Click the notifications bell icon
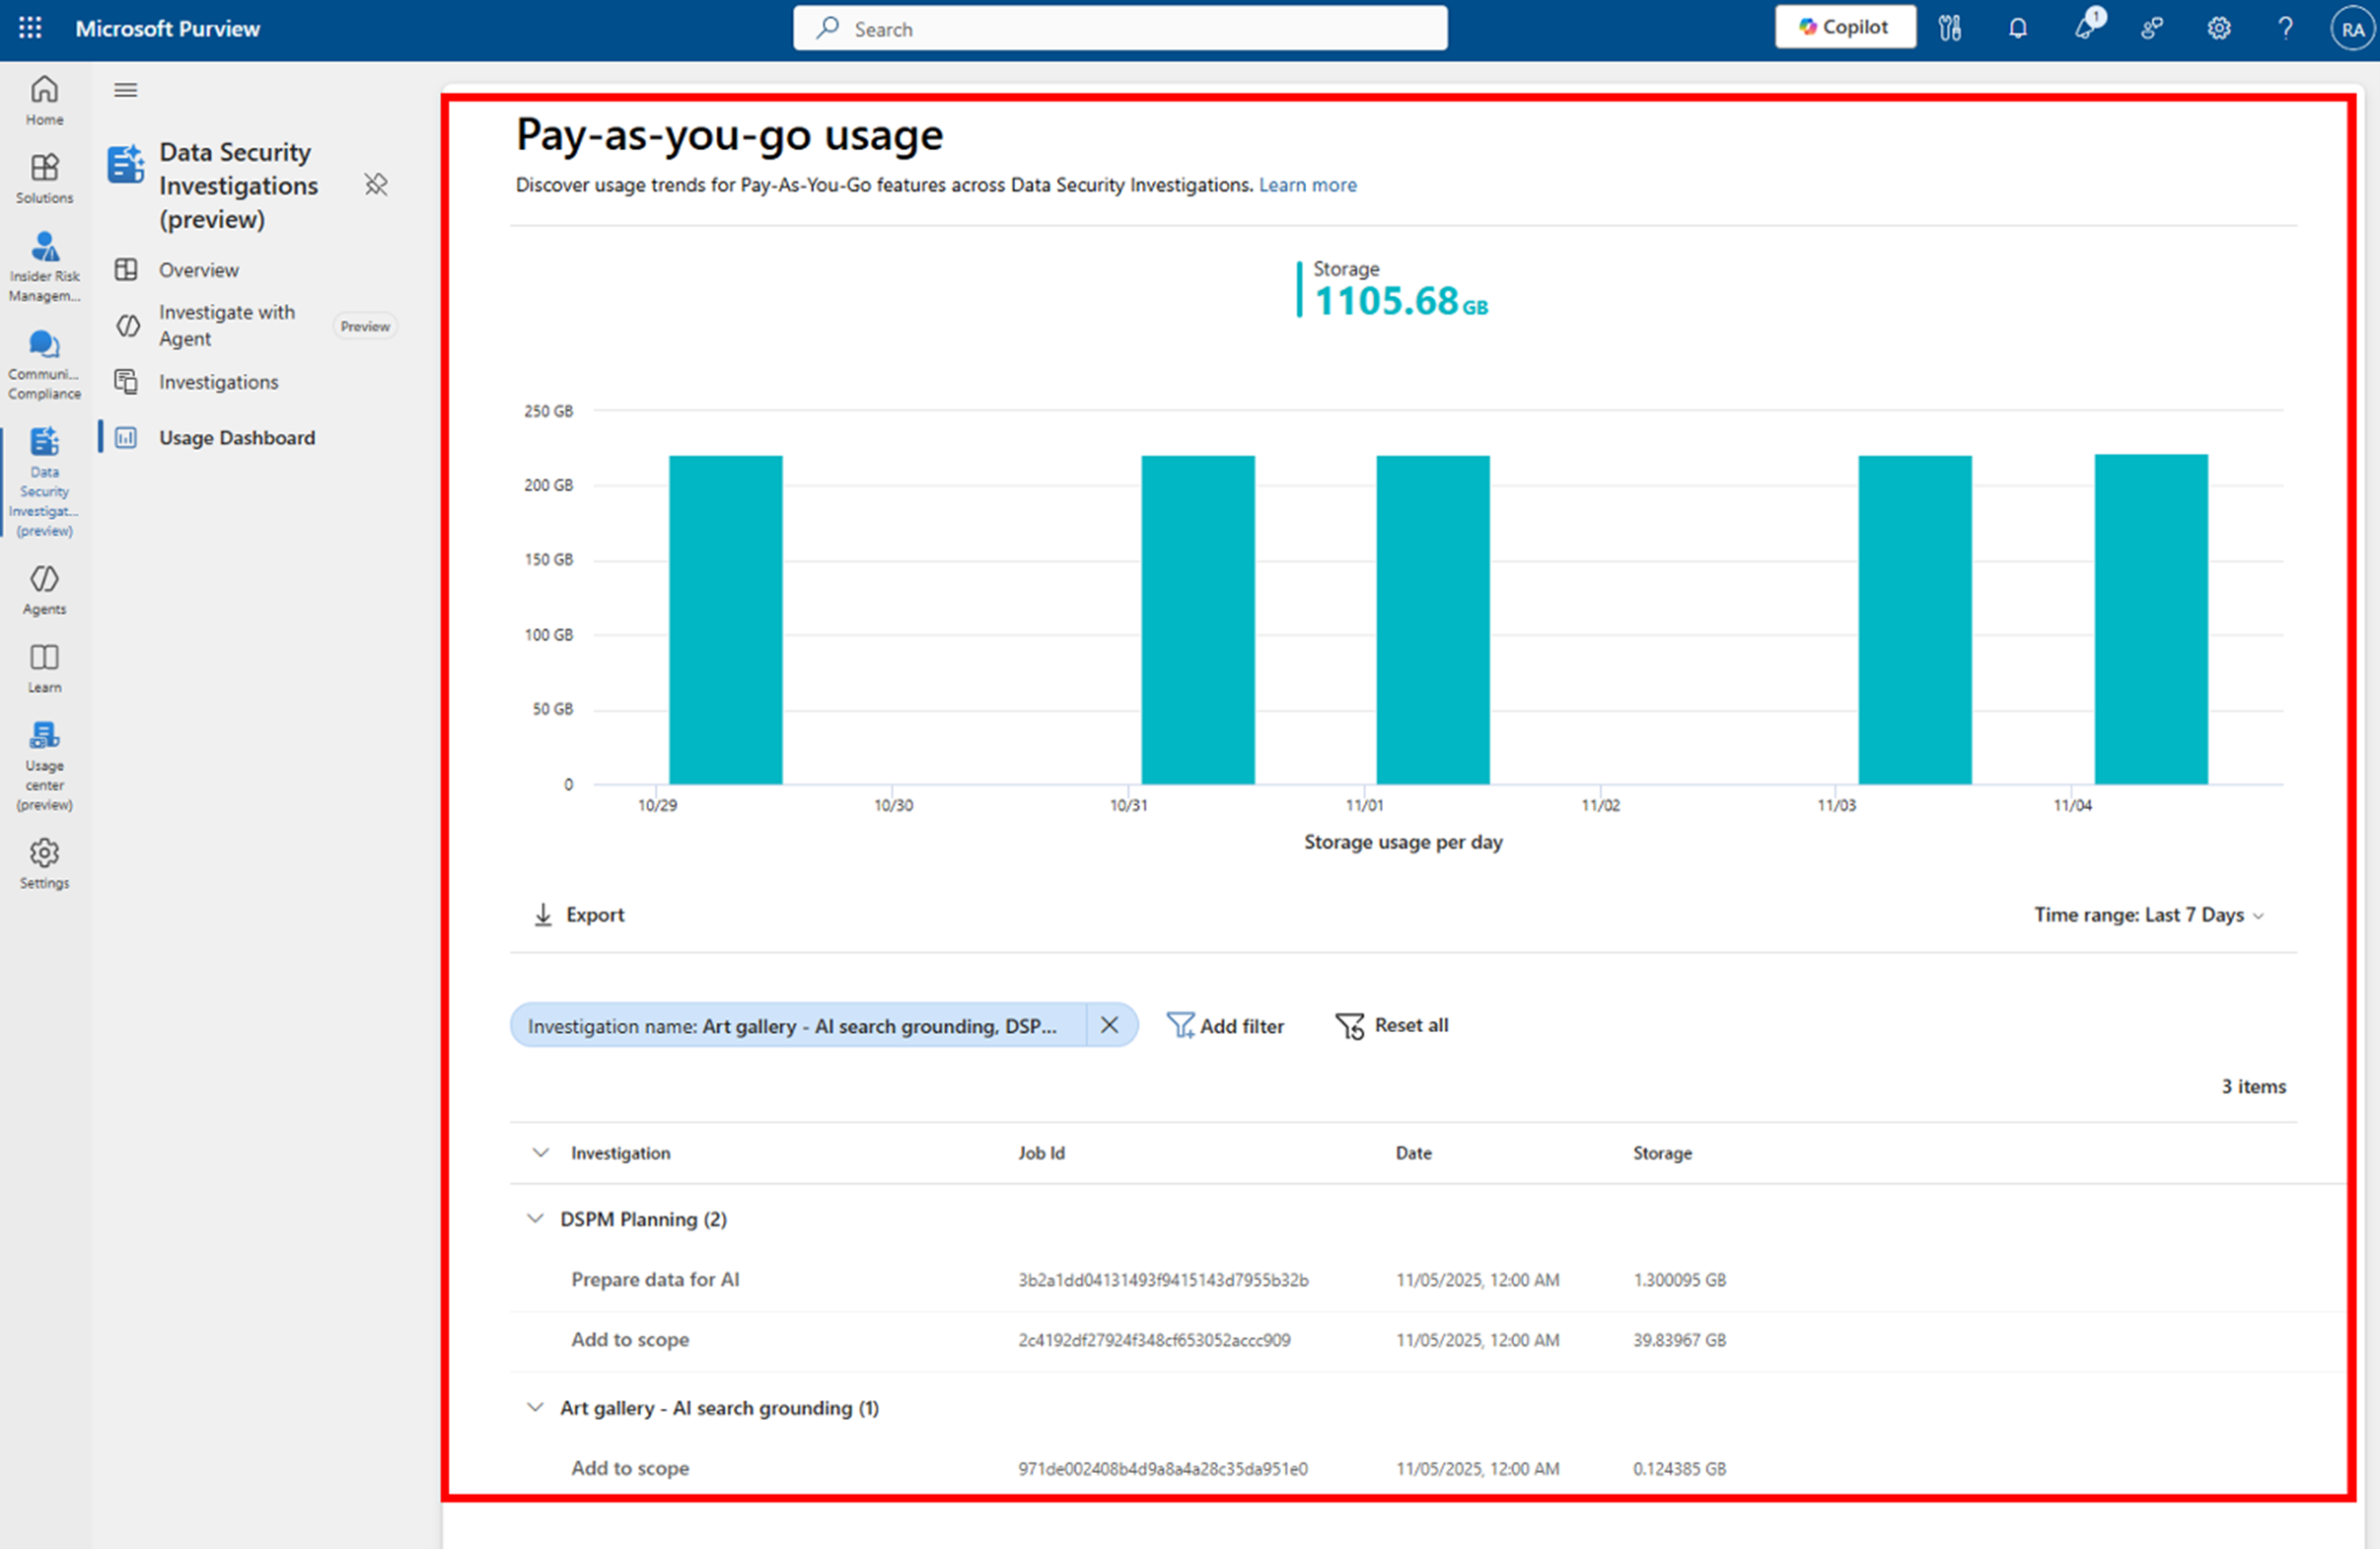 pos(2017,28)
